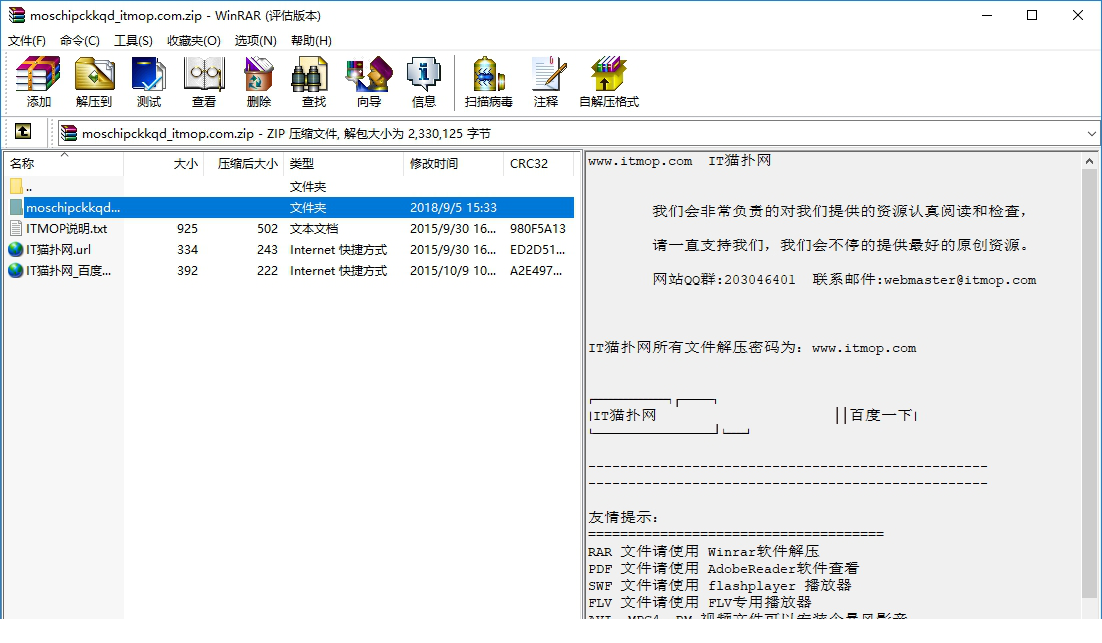Select the IT猫扑网_百度... file name

pos(68,271)
